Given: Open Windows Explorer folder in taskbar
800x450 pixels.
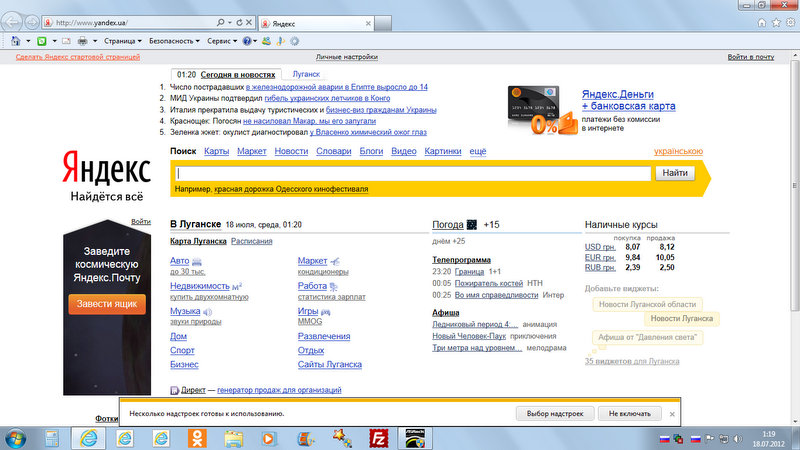Looking at the screenshot, I should [x=234, y=439].
